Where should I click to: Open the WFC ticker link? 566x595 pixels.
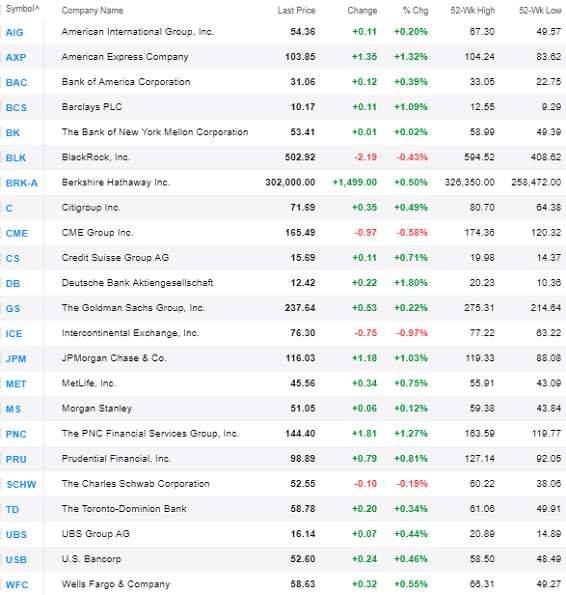pos(17,584)
